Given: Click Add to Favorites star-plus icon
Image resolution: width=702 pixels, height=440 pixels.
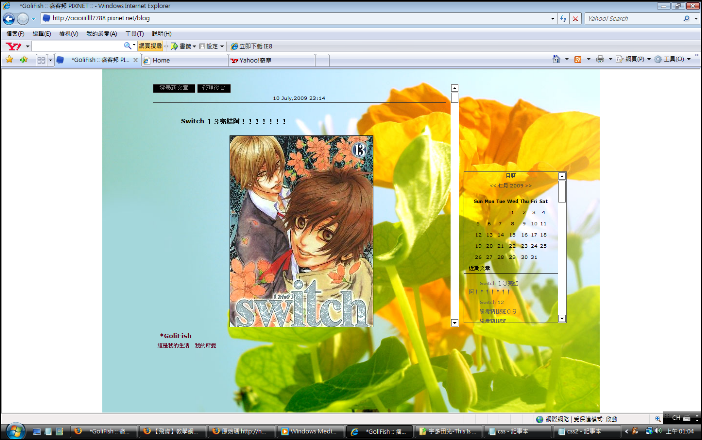Looking at the screenshot, I should click(24, 60).
